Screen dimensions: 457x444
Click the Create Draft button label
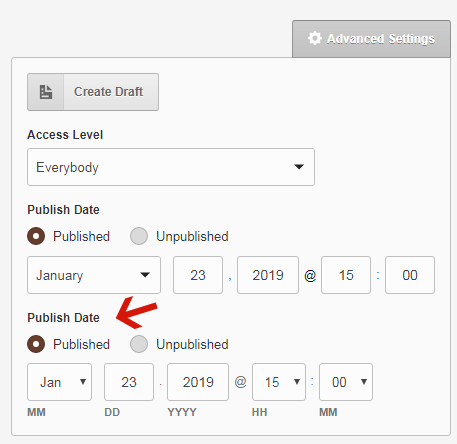tap(108, 92)
